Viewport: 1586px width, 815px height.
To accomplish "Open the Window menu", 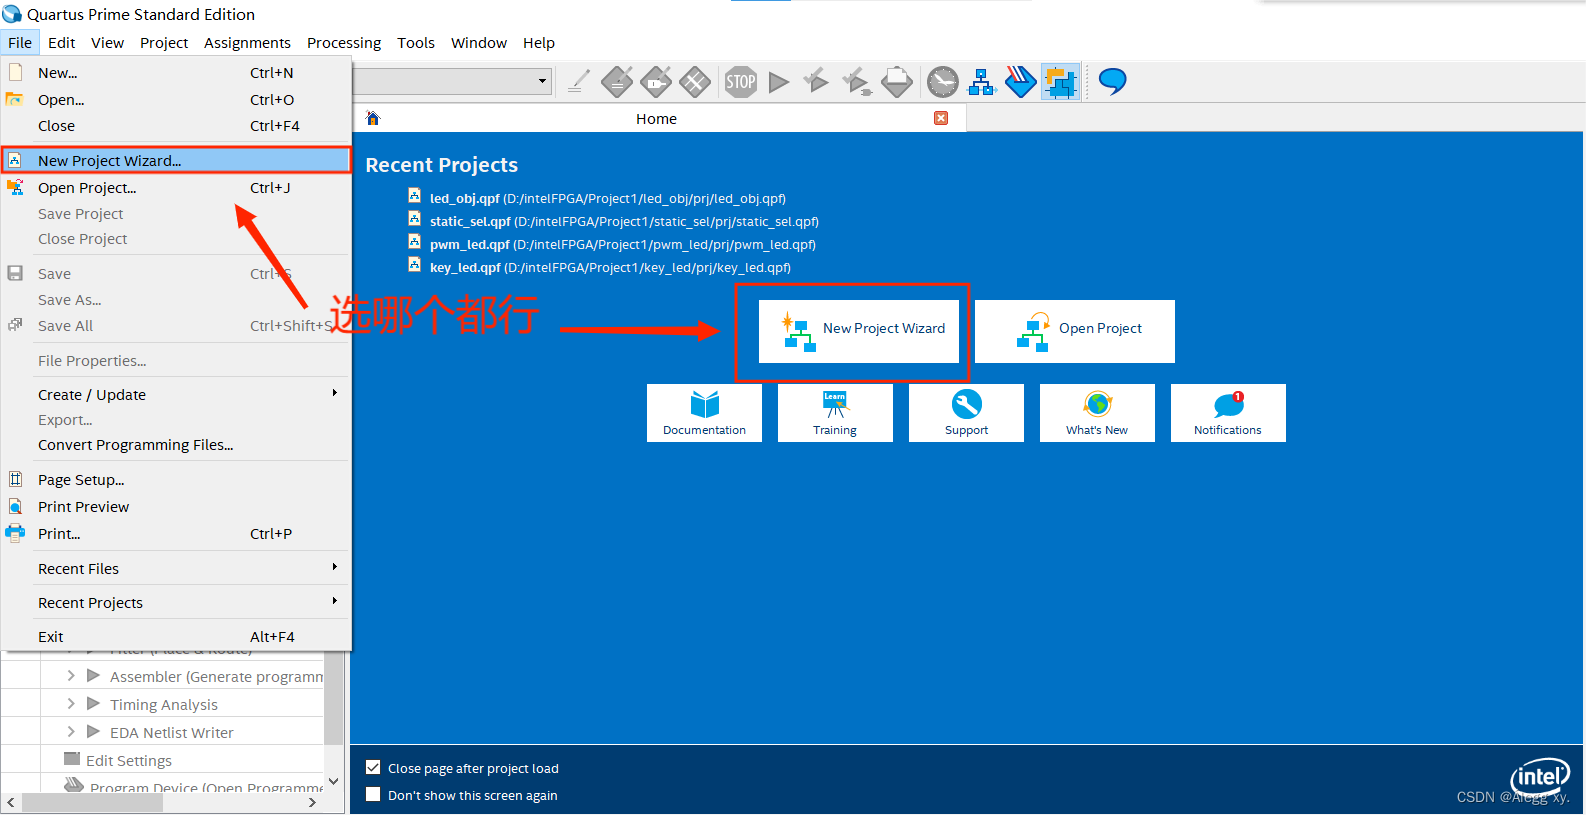I will [x=479, y=43].
